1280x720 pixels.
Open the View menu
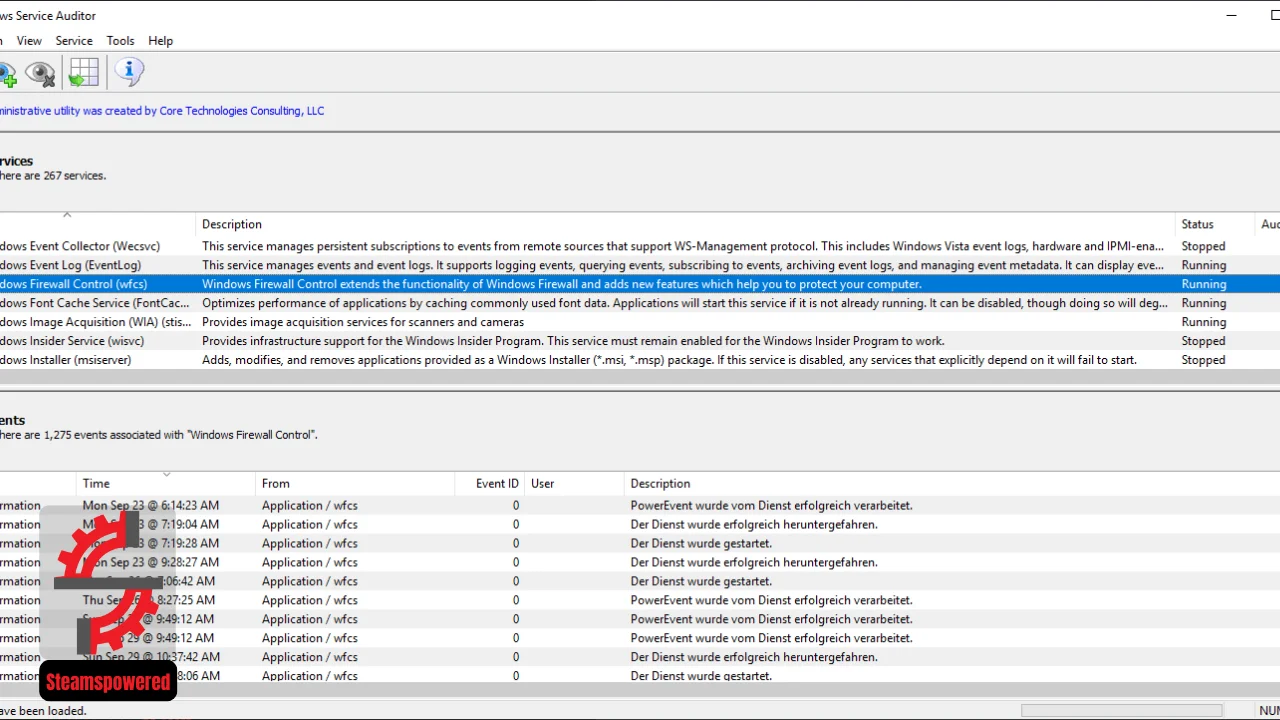29,41
